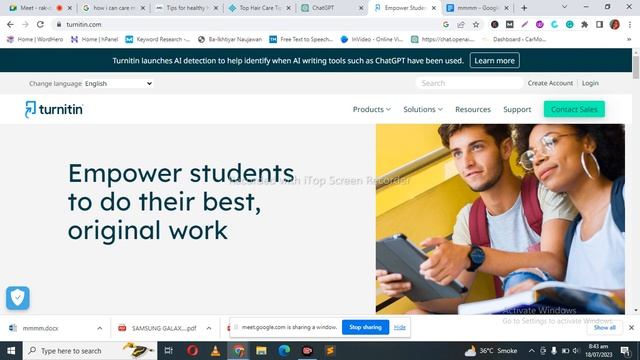Click the Hide link in sharing bar
This screenshot has height=360, width=640.
tap(400, 327)
